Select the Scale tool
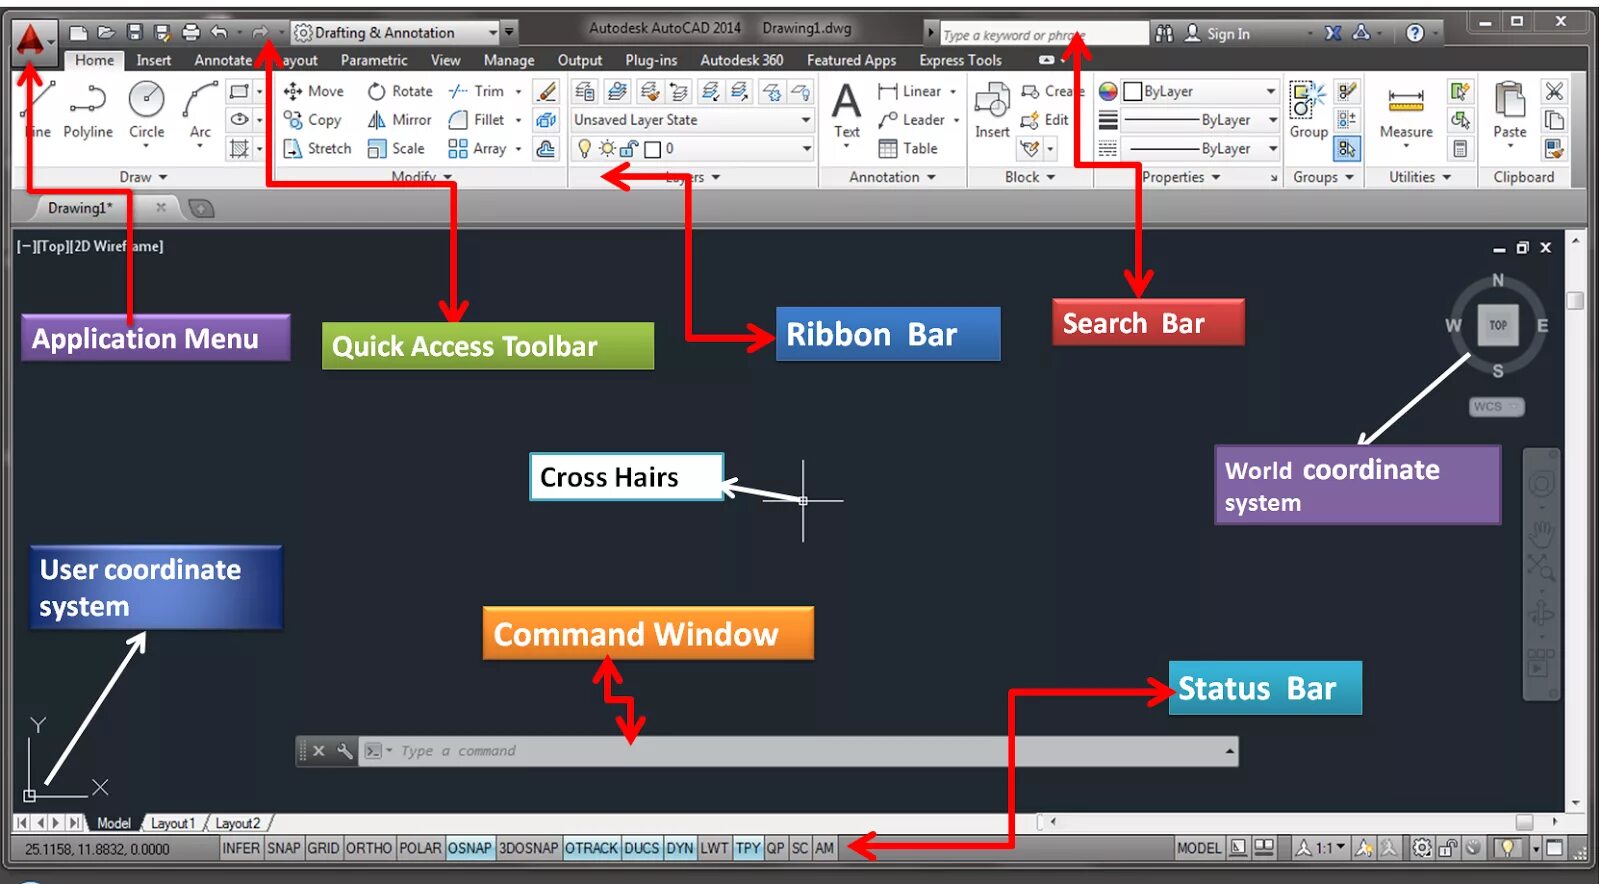Viewport: 1600px width, 884px height. 396,148
